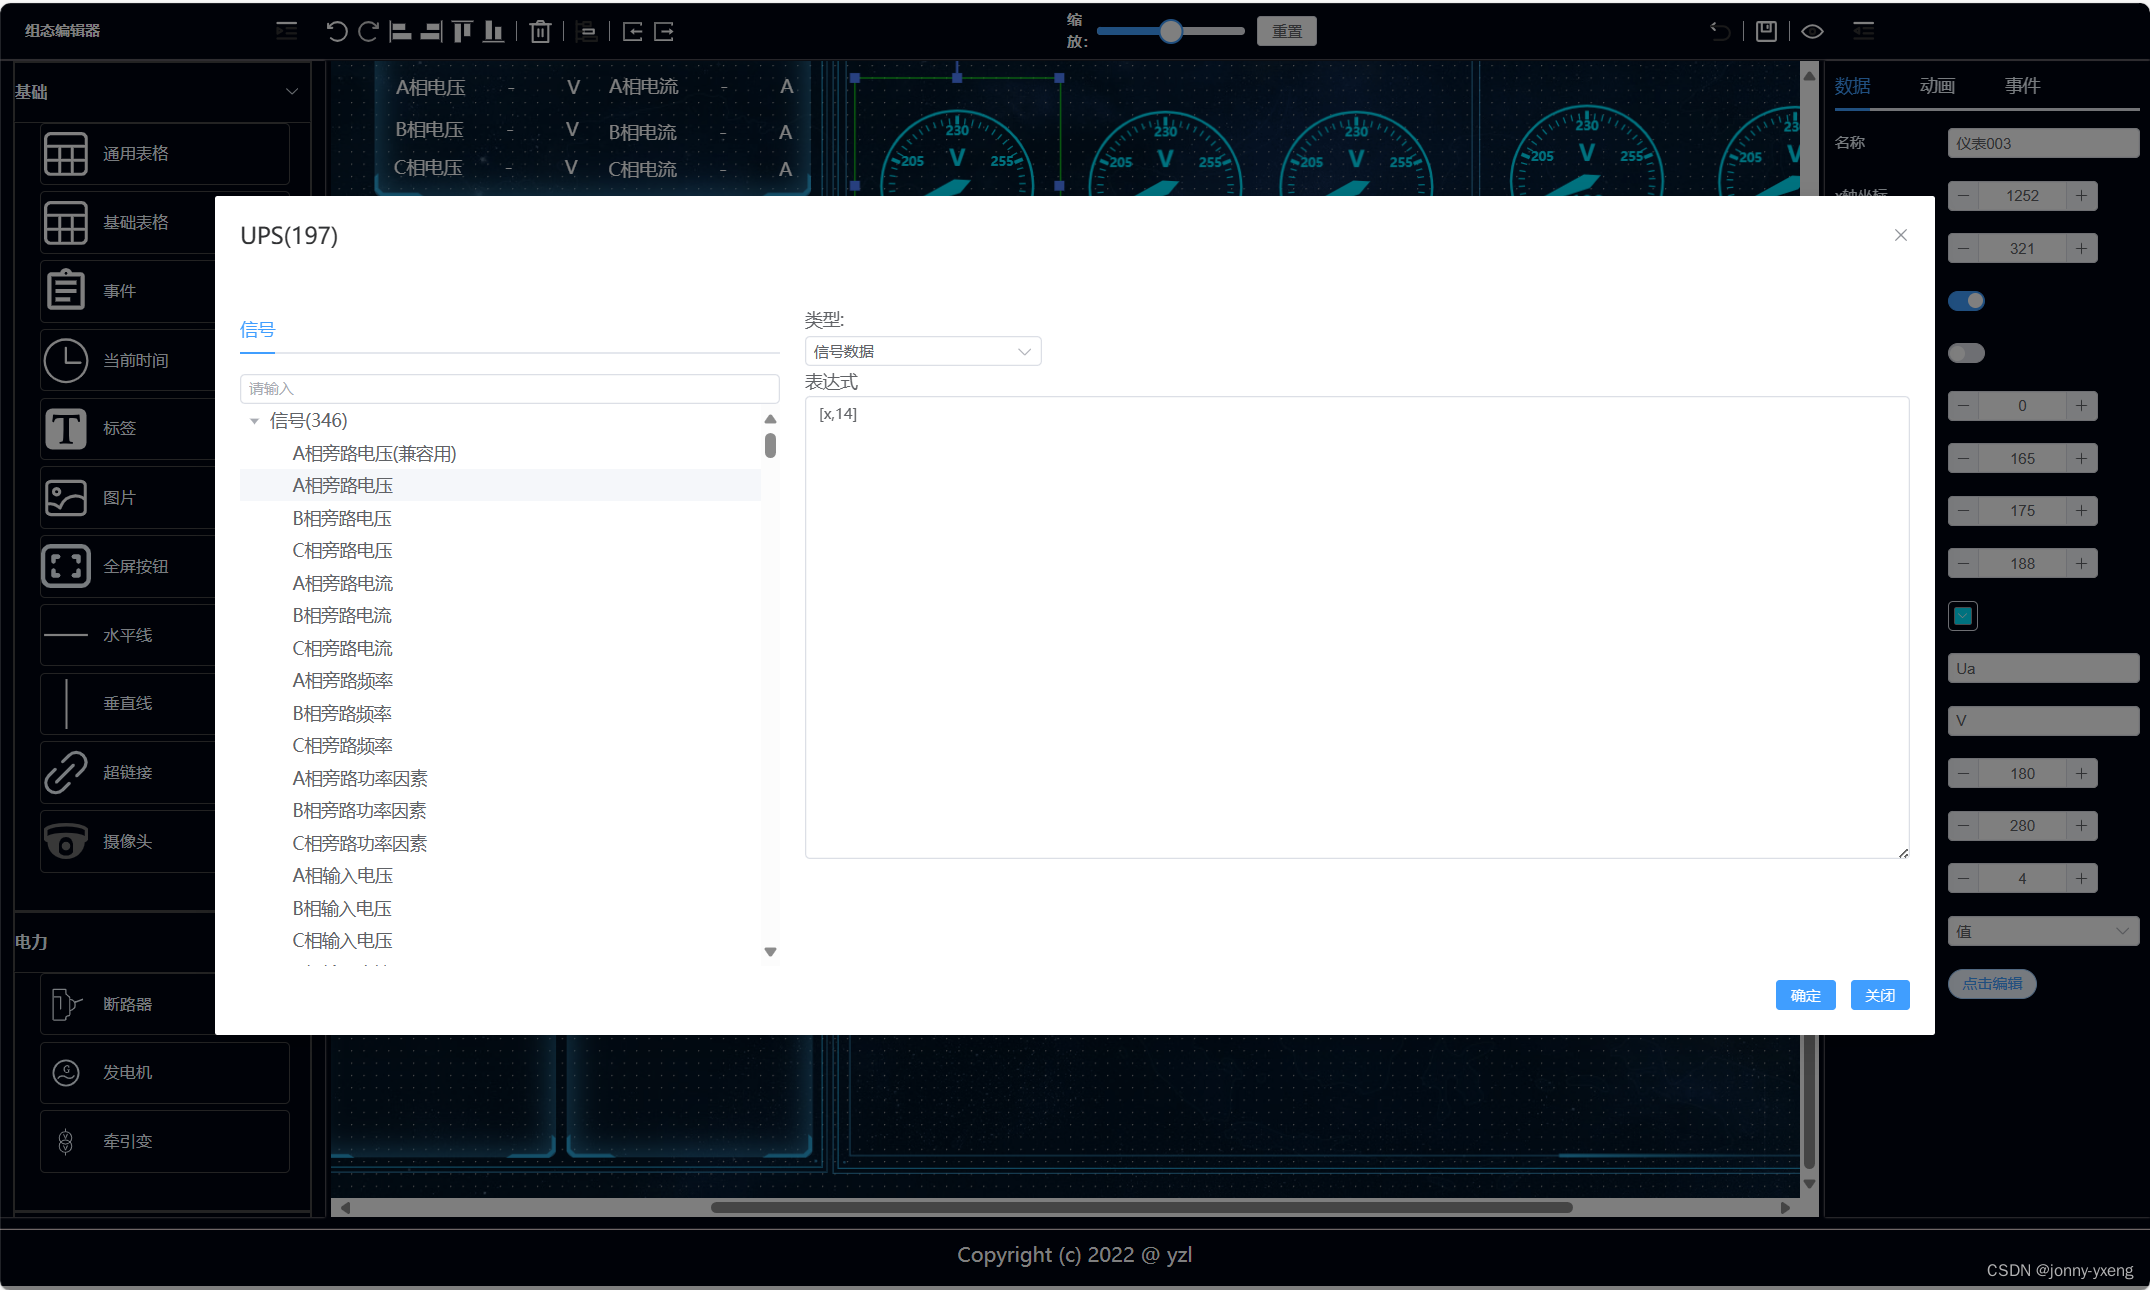2150x1290 pixels.
Task: Open the 值 dropdown in properties panel
Action: tap(2042, 931)
